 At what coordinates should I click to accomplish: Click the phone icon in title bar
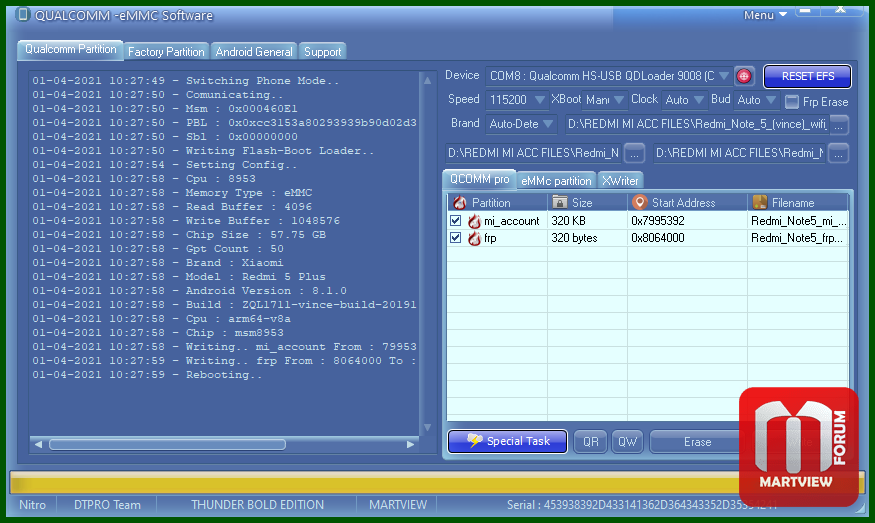click(22, 14)
